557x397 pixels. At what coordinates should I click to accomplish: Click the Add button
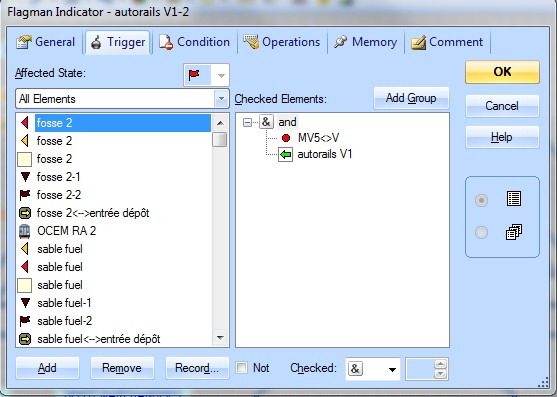(47, 368)
